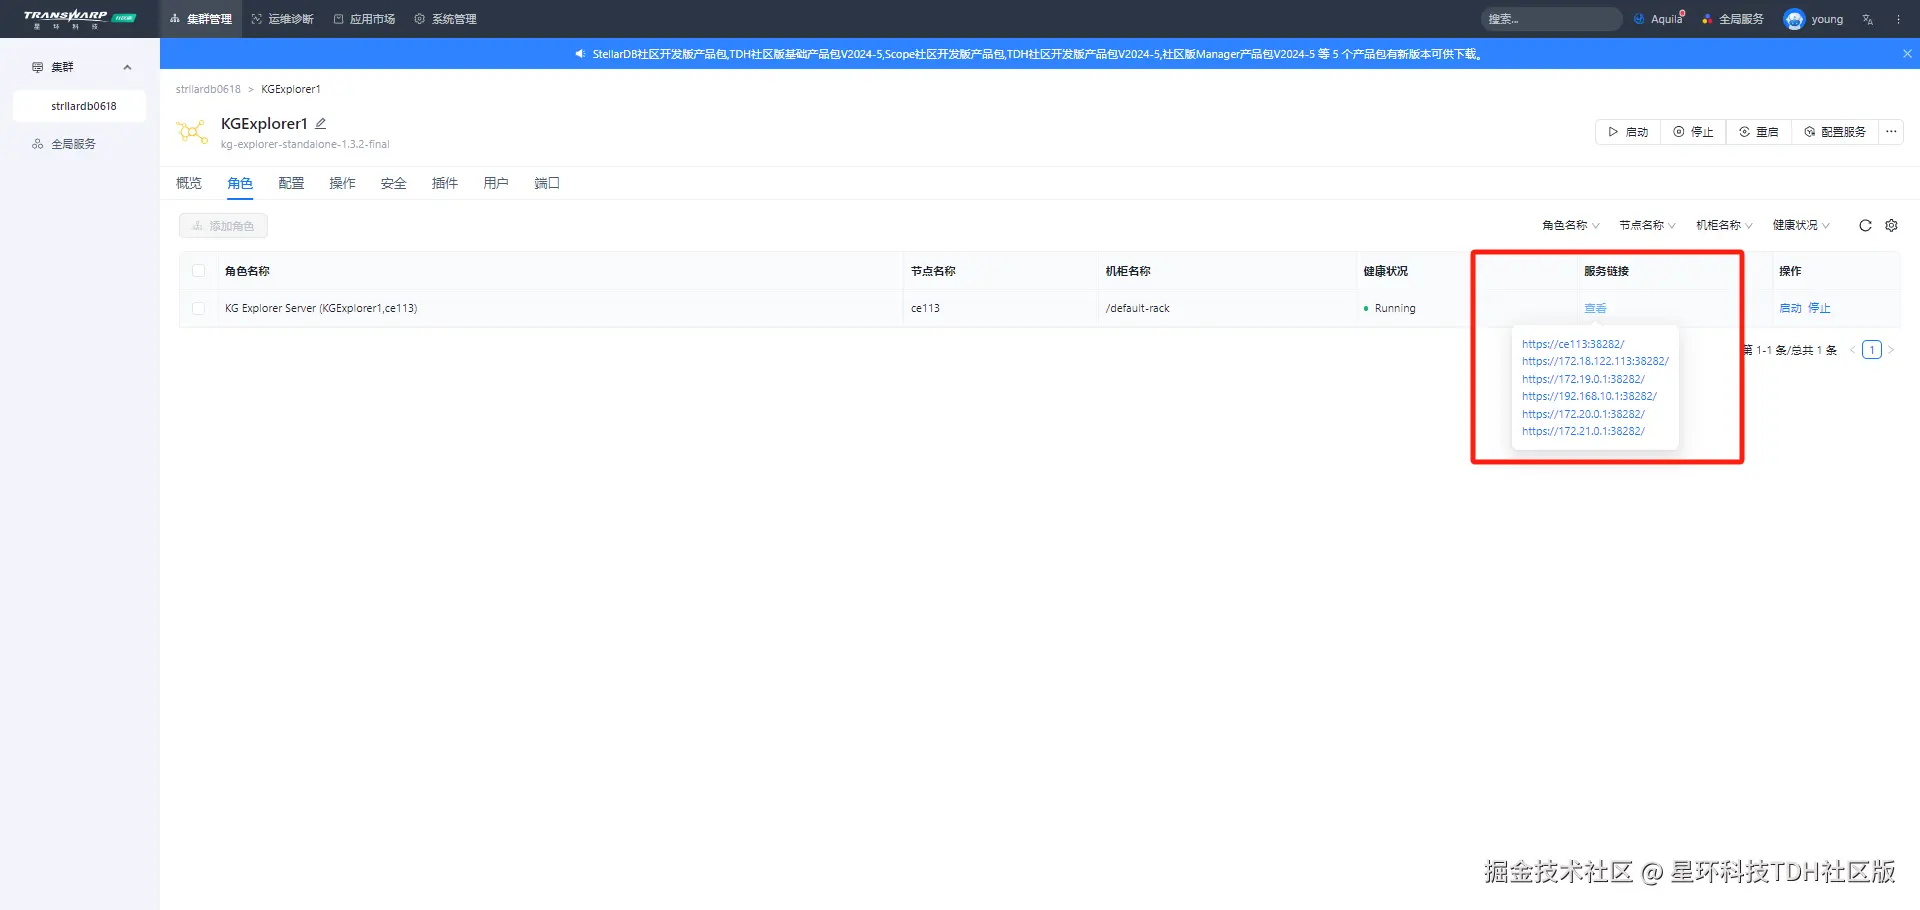Focus the 搜索 search box

click(x=1550, y=19)
